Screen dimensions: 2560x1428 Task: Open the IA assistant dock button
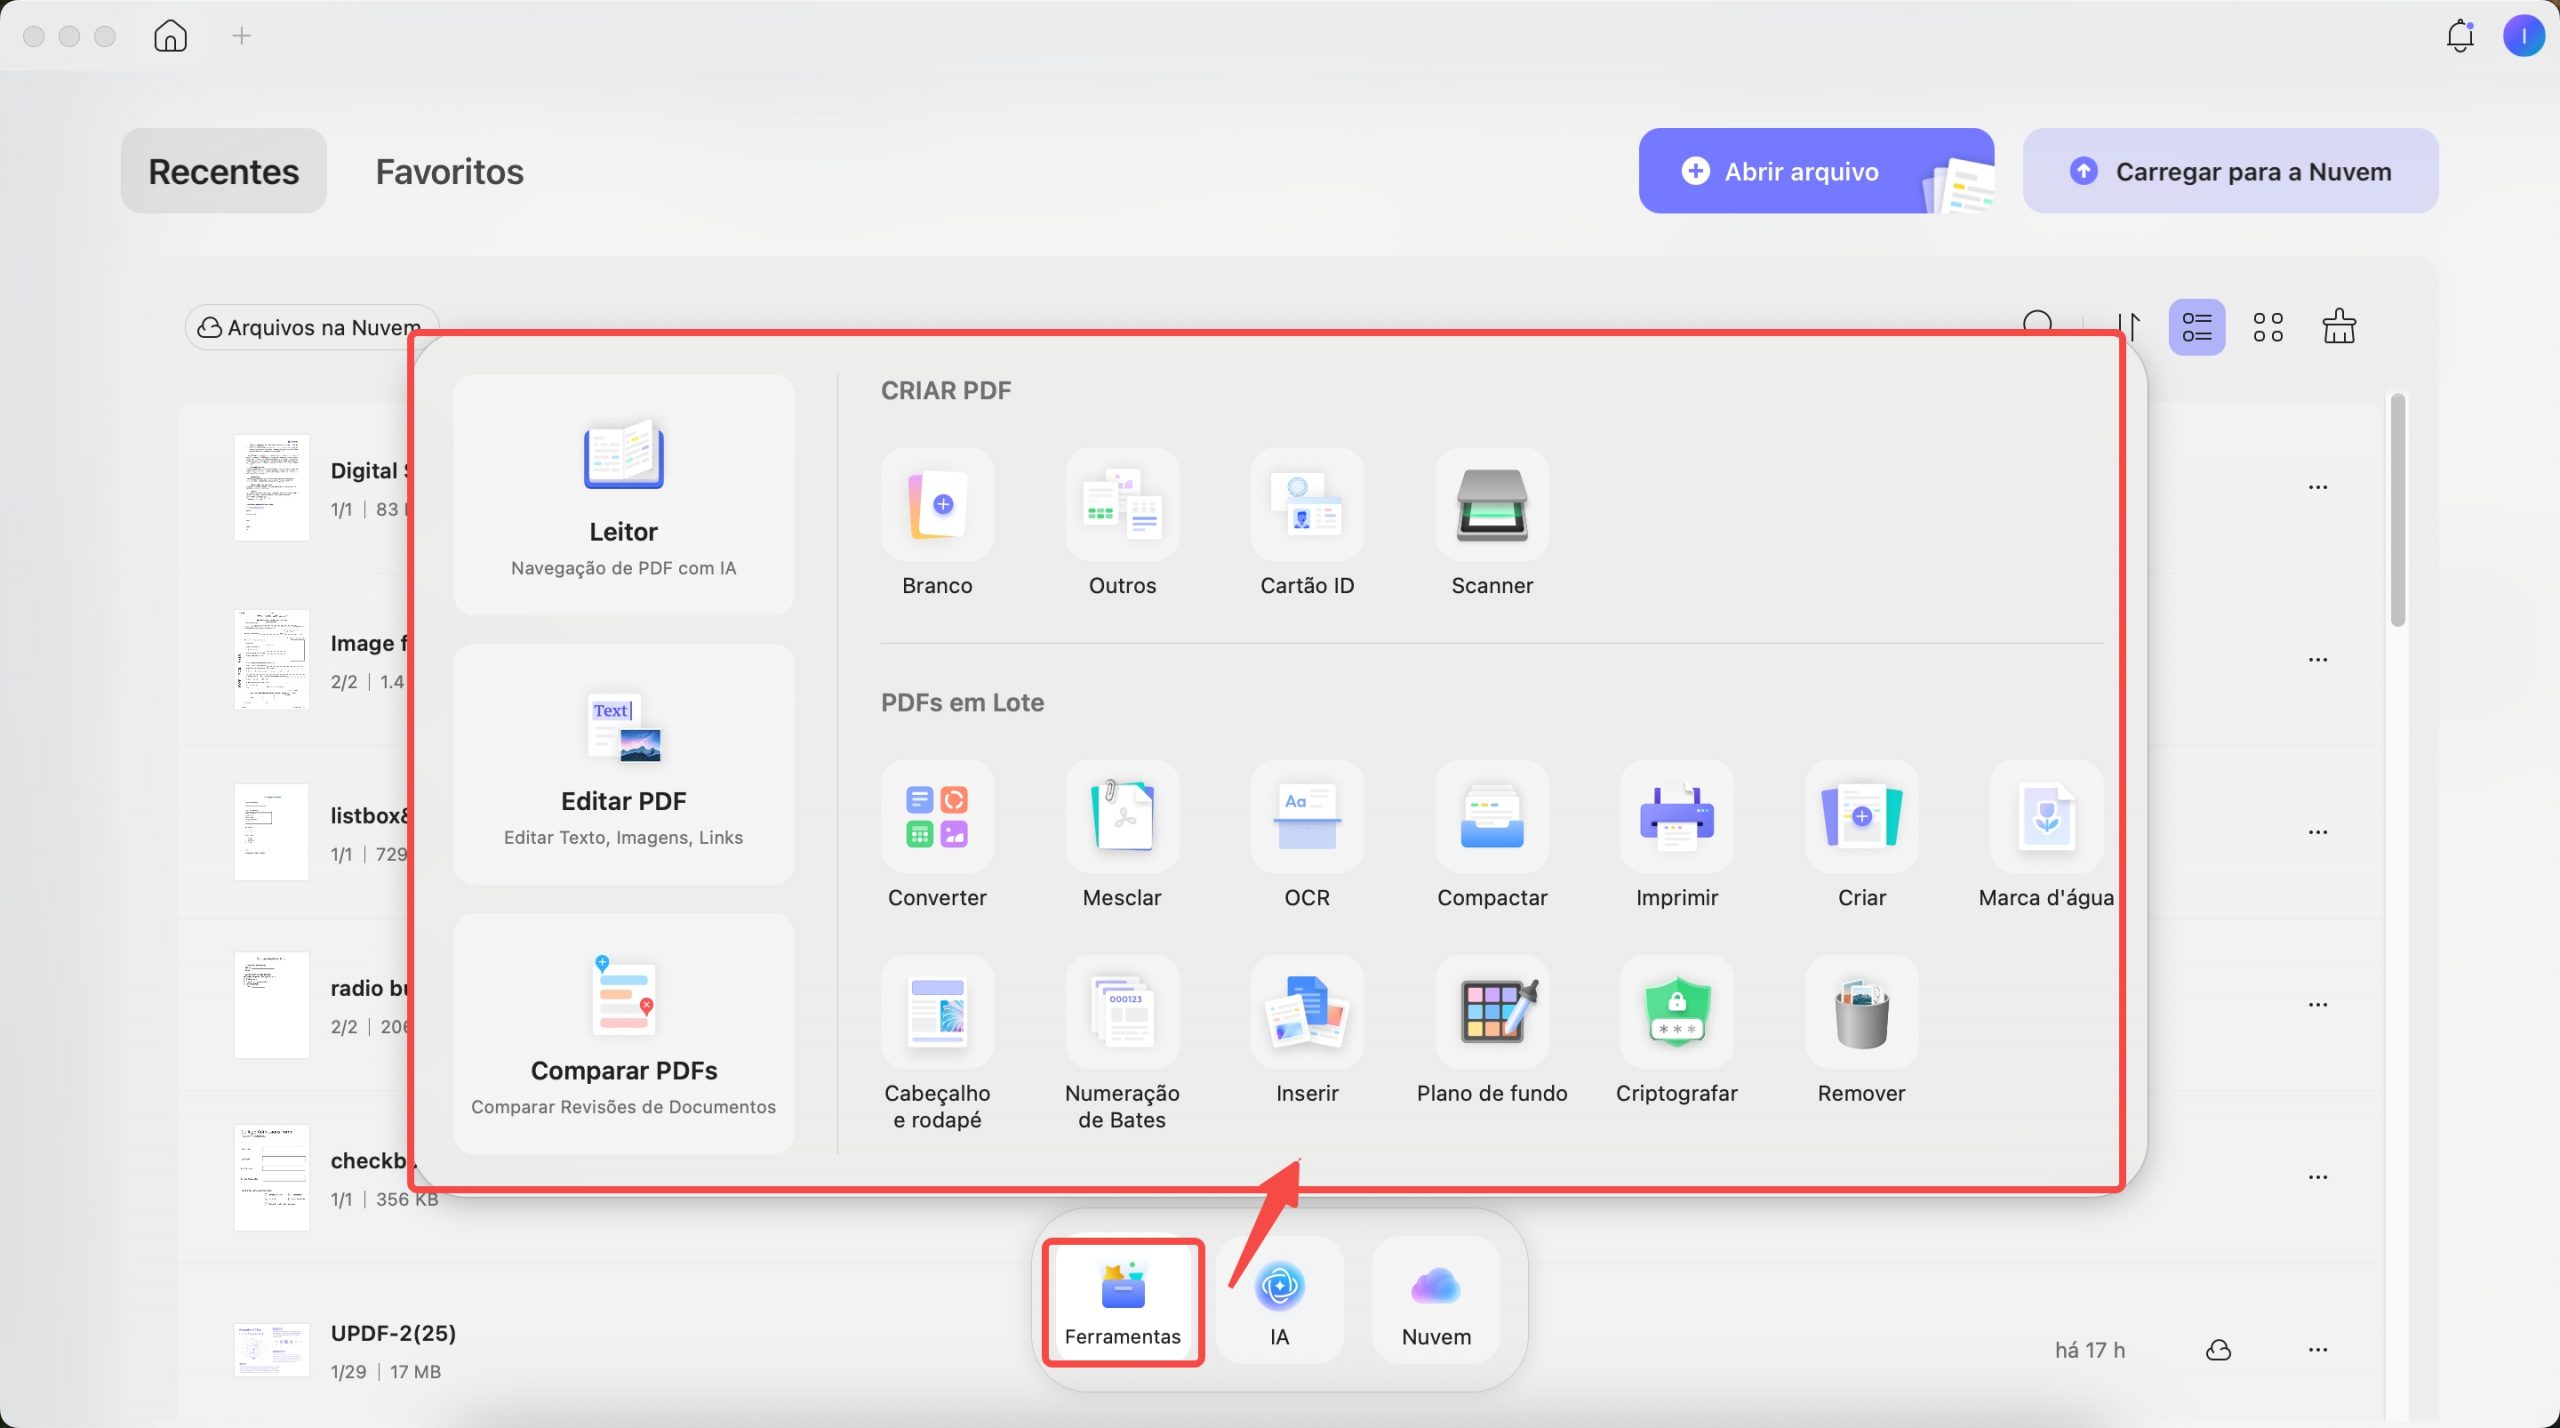click(1279, 1302)
